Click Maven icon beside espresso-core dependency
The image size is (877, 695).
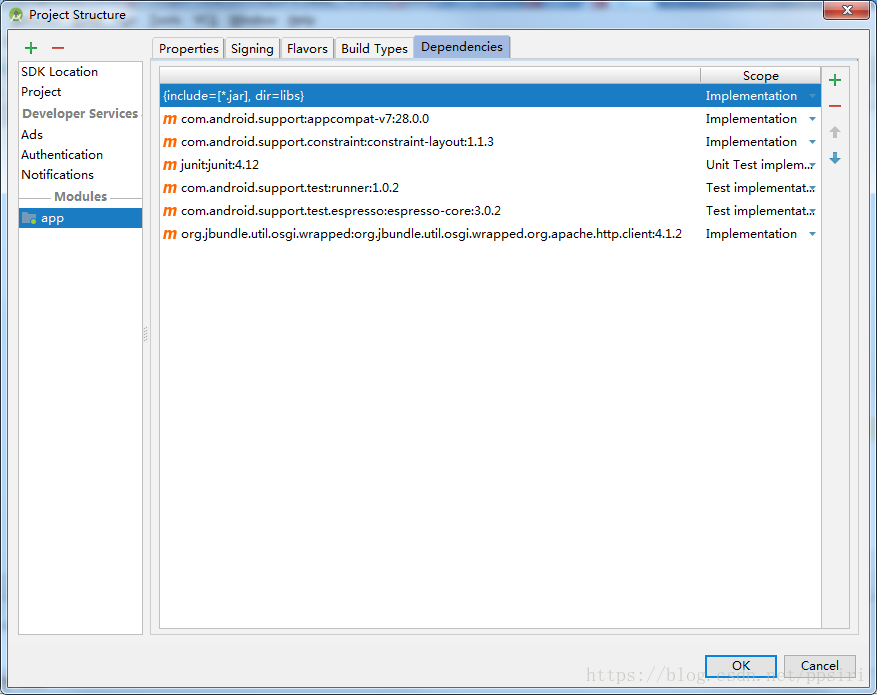(x=169, y=211)
